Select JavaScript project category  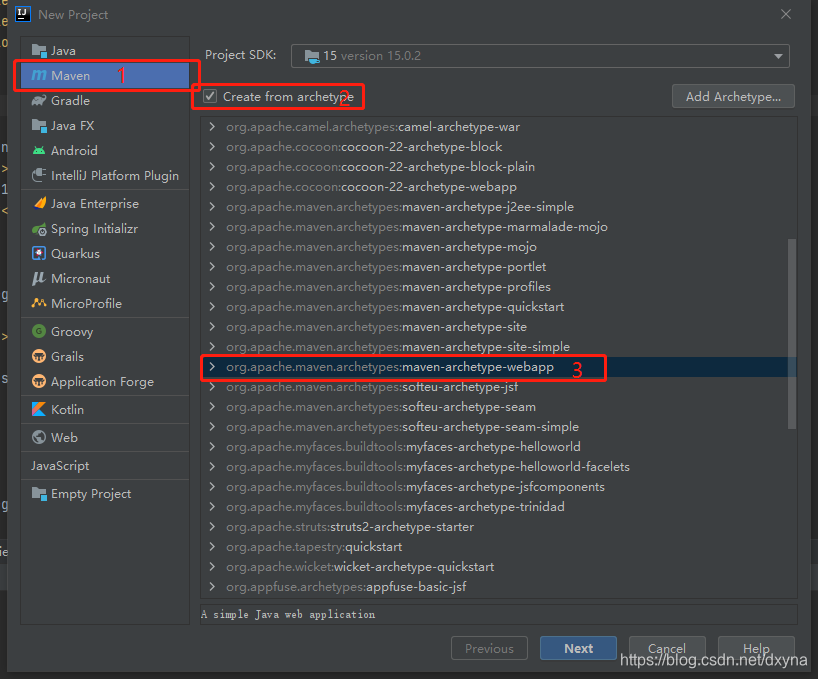point(105,466)
